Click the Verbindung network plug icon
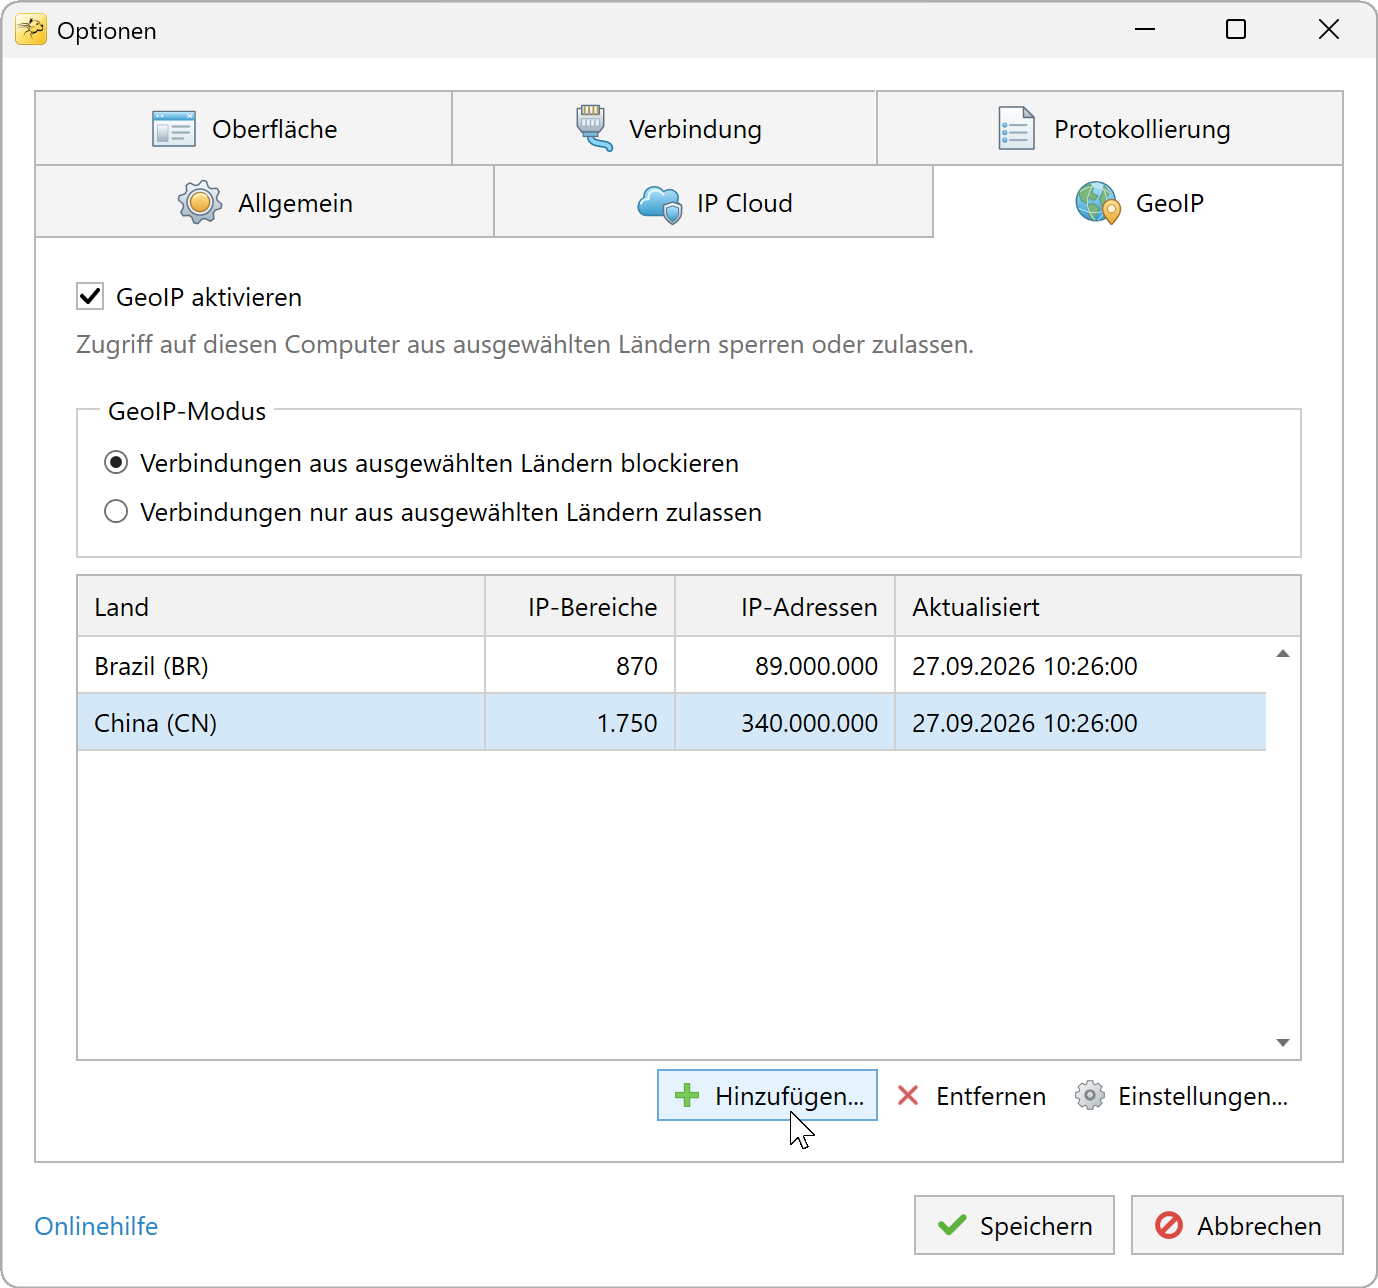 coord(594,128)
